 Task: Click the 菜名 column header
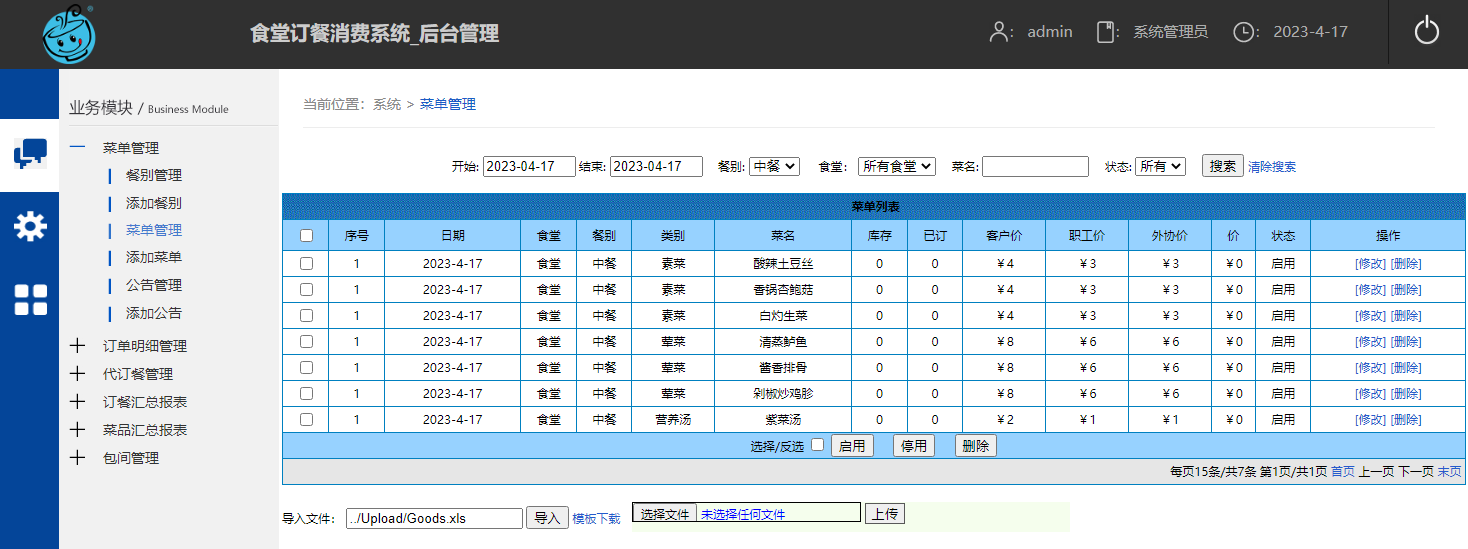[x=783, y=236]
